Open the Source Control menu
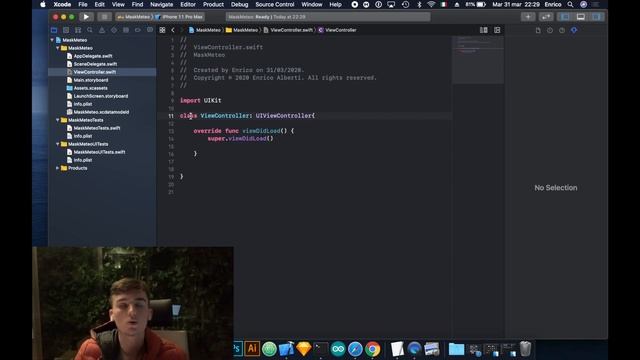This screenshot has height=360, width=640. pyautogui.click(x=275, y=4)
